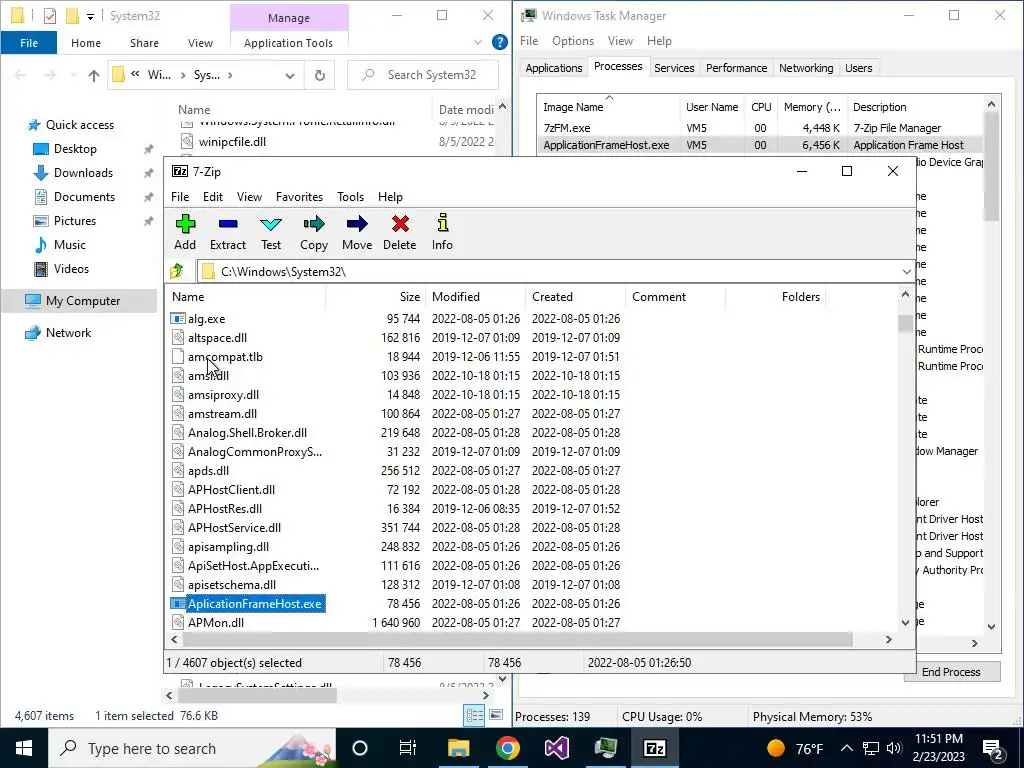
Task: Open Downloads in Explorer sidebar
Action: pyautogui.click(x=72, y=173)
